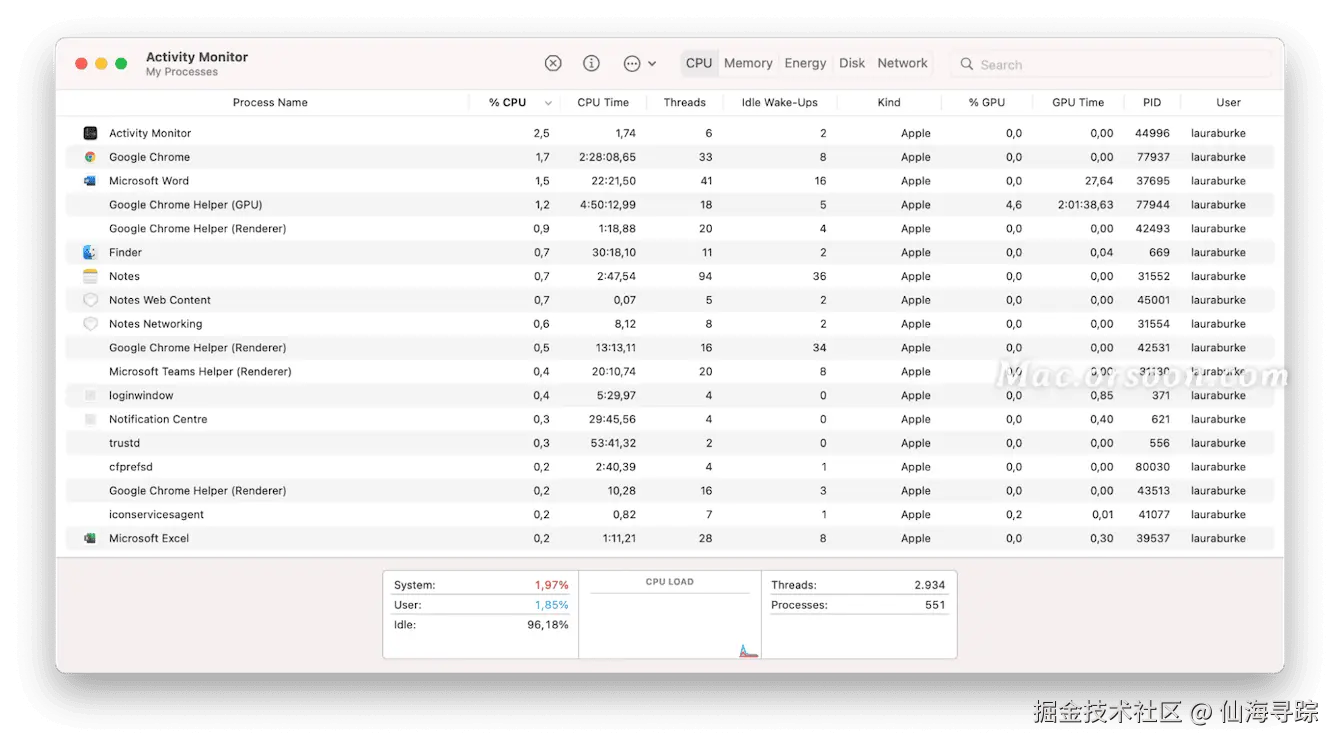Sort by PID column header
The width and height of the screenshot is (1340, 747).
click(x=1152, y=102)
